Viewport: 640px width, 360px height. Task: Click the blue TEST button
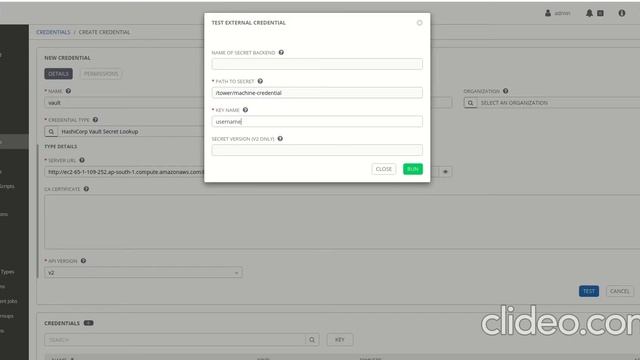point(589,291)
